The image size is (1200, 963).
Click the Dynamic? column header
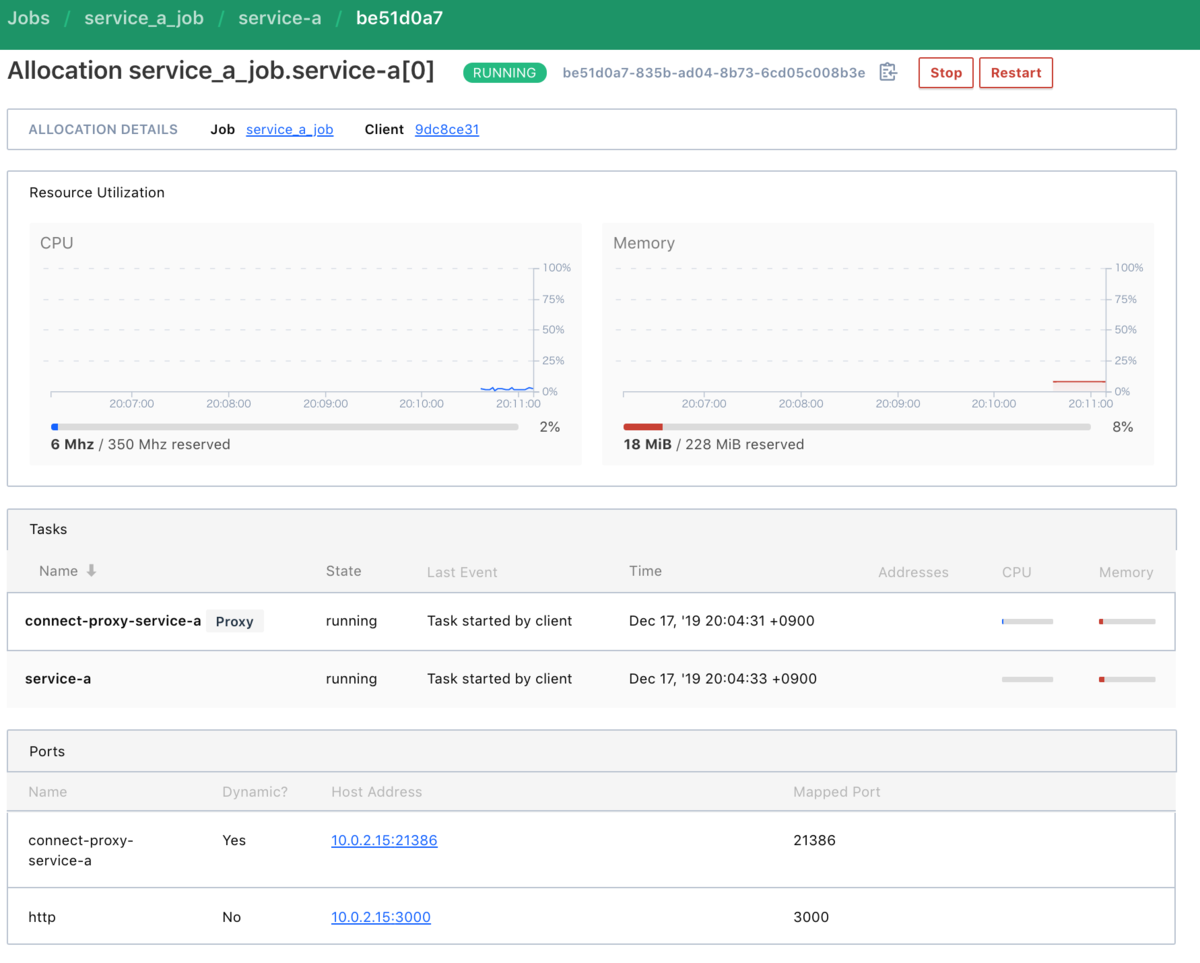click(255, 792)
